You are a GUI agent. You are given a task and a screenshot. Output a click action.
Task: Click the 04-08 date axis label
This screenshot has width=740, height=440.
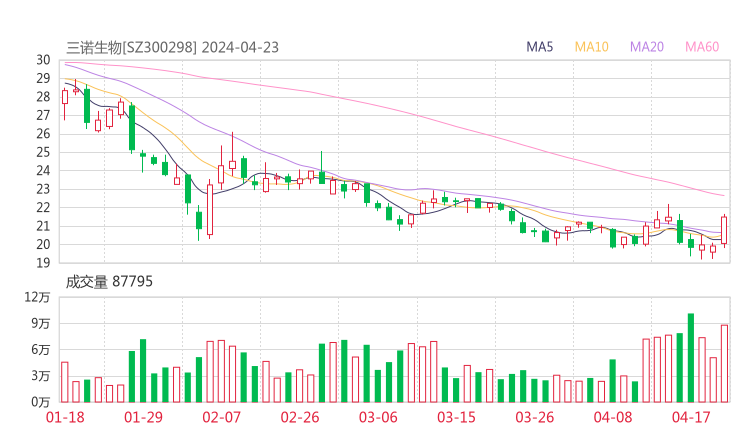tap(613, 417)
